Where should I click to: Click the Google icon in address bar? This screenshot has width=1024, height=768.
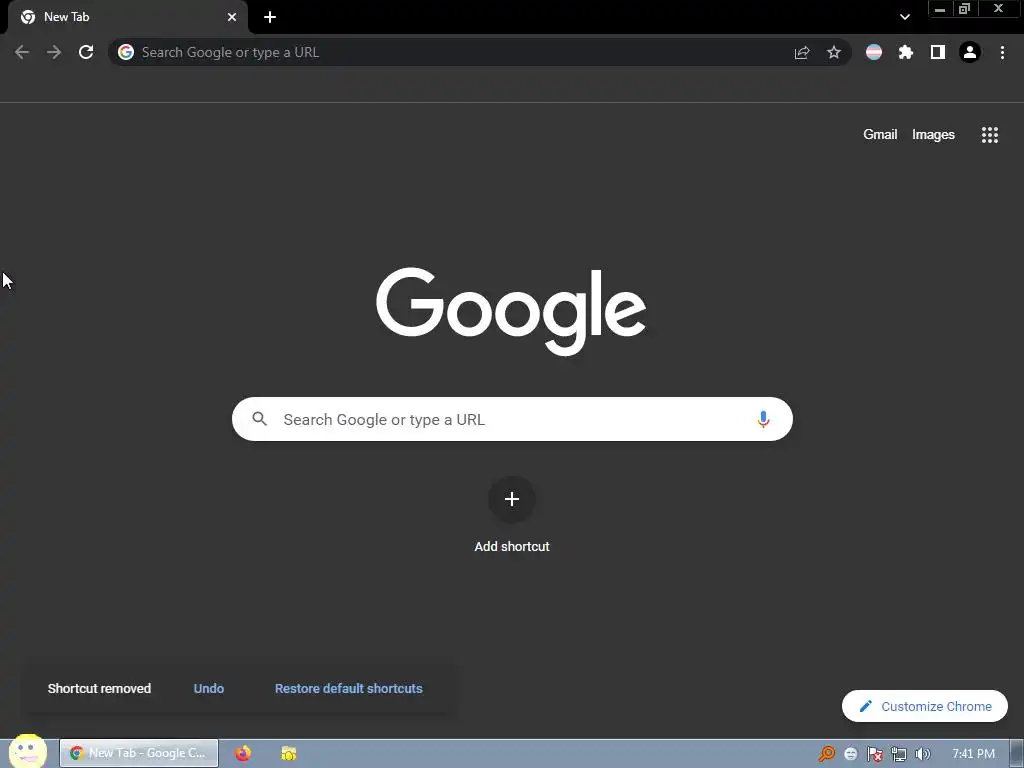(x=126, y=52)
